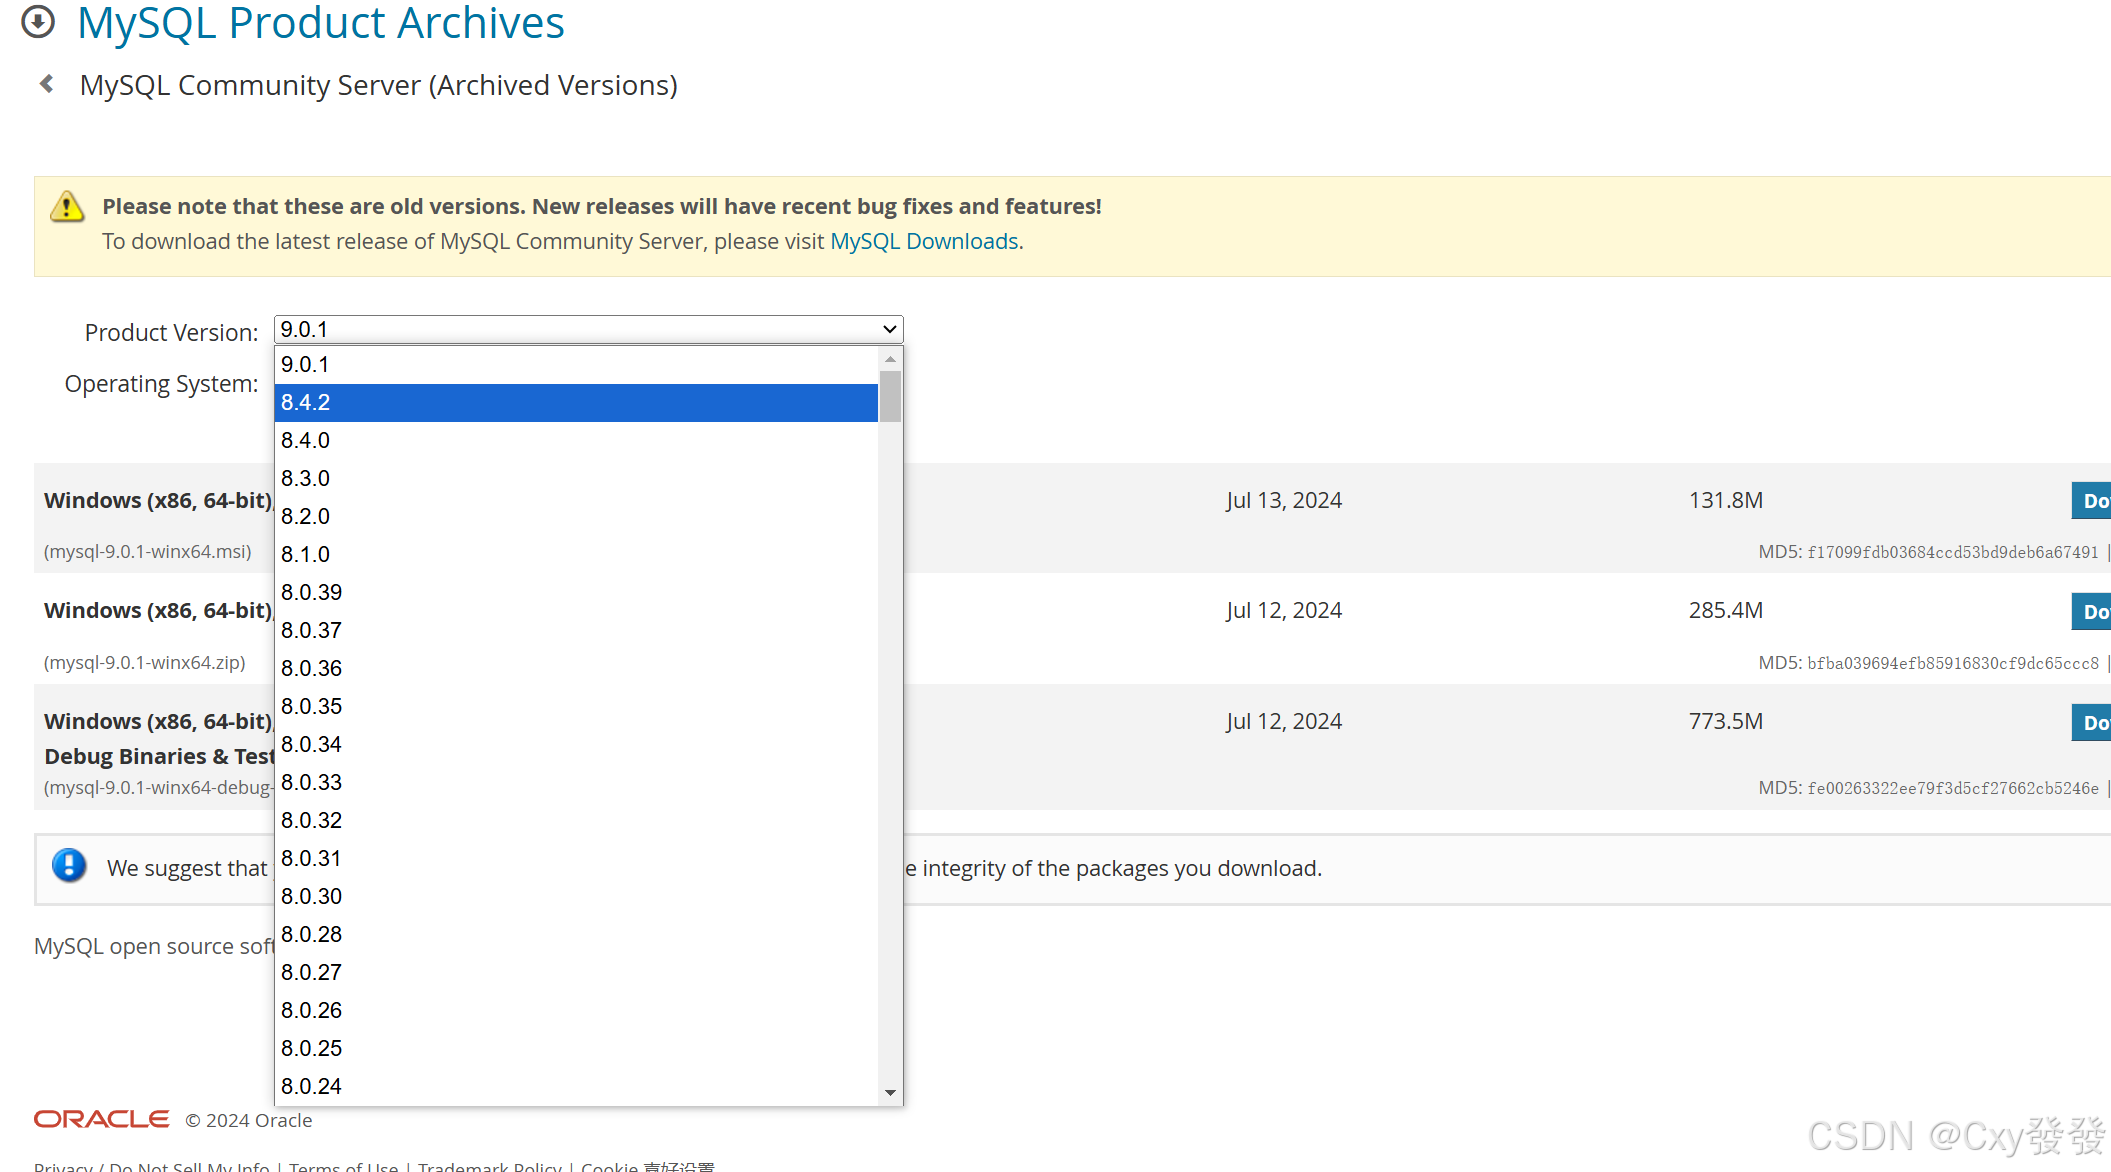Click the Oracle logo in footer
This screenshot has width=2111, height=1172.
pos(101,1119)
